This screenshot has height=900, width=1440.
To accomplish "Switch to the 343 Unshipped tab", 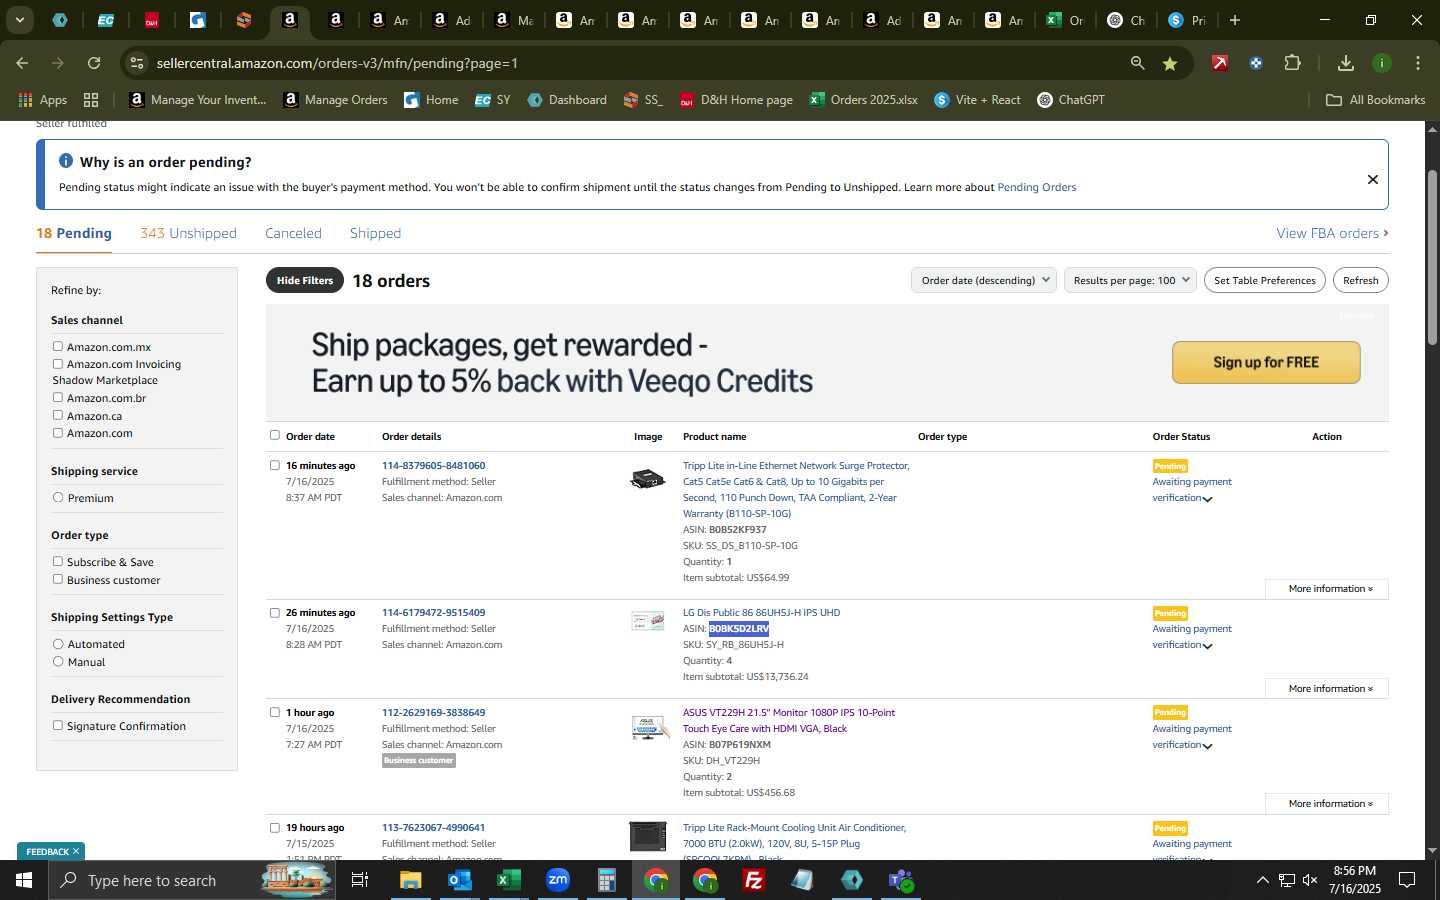I will tap(188, 233).
